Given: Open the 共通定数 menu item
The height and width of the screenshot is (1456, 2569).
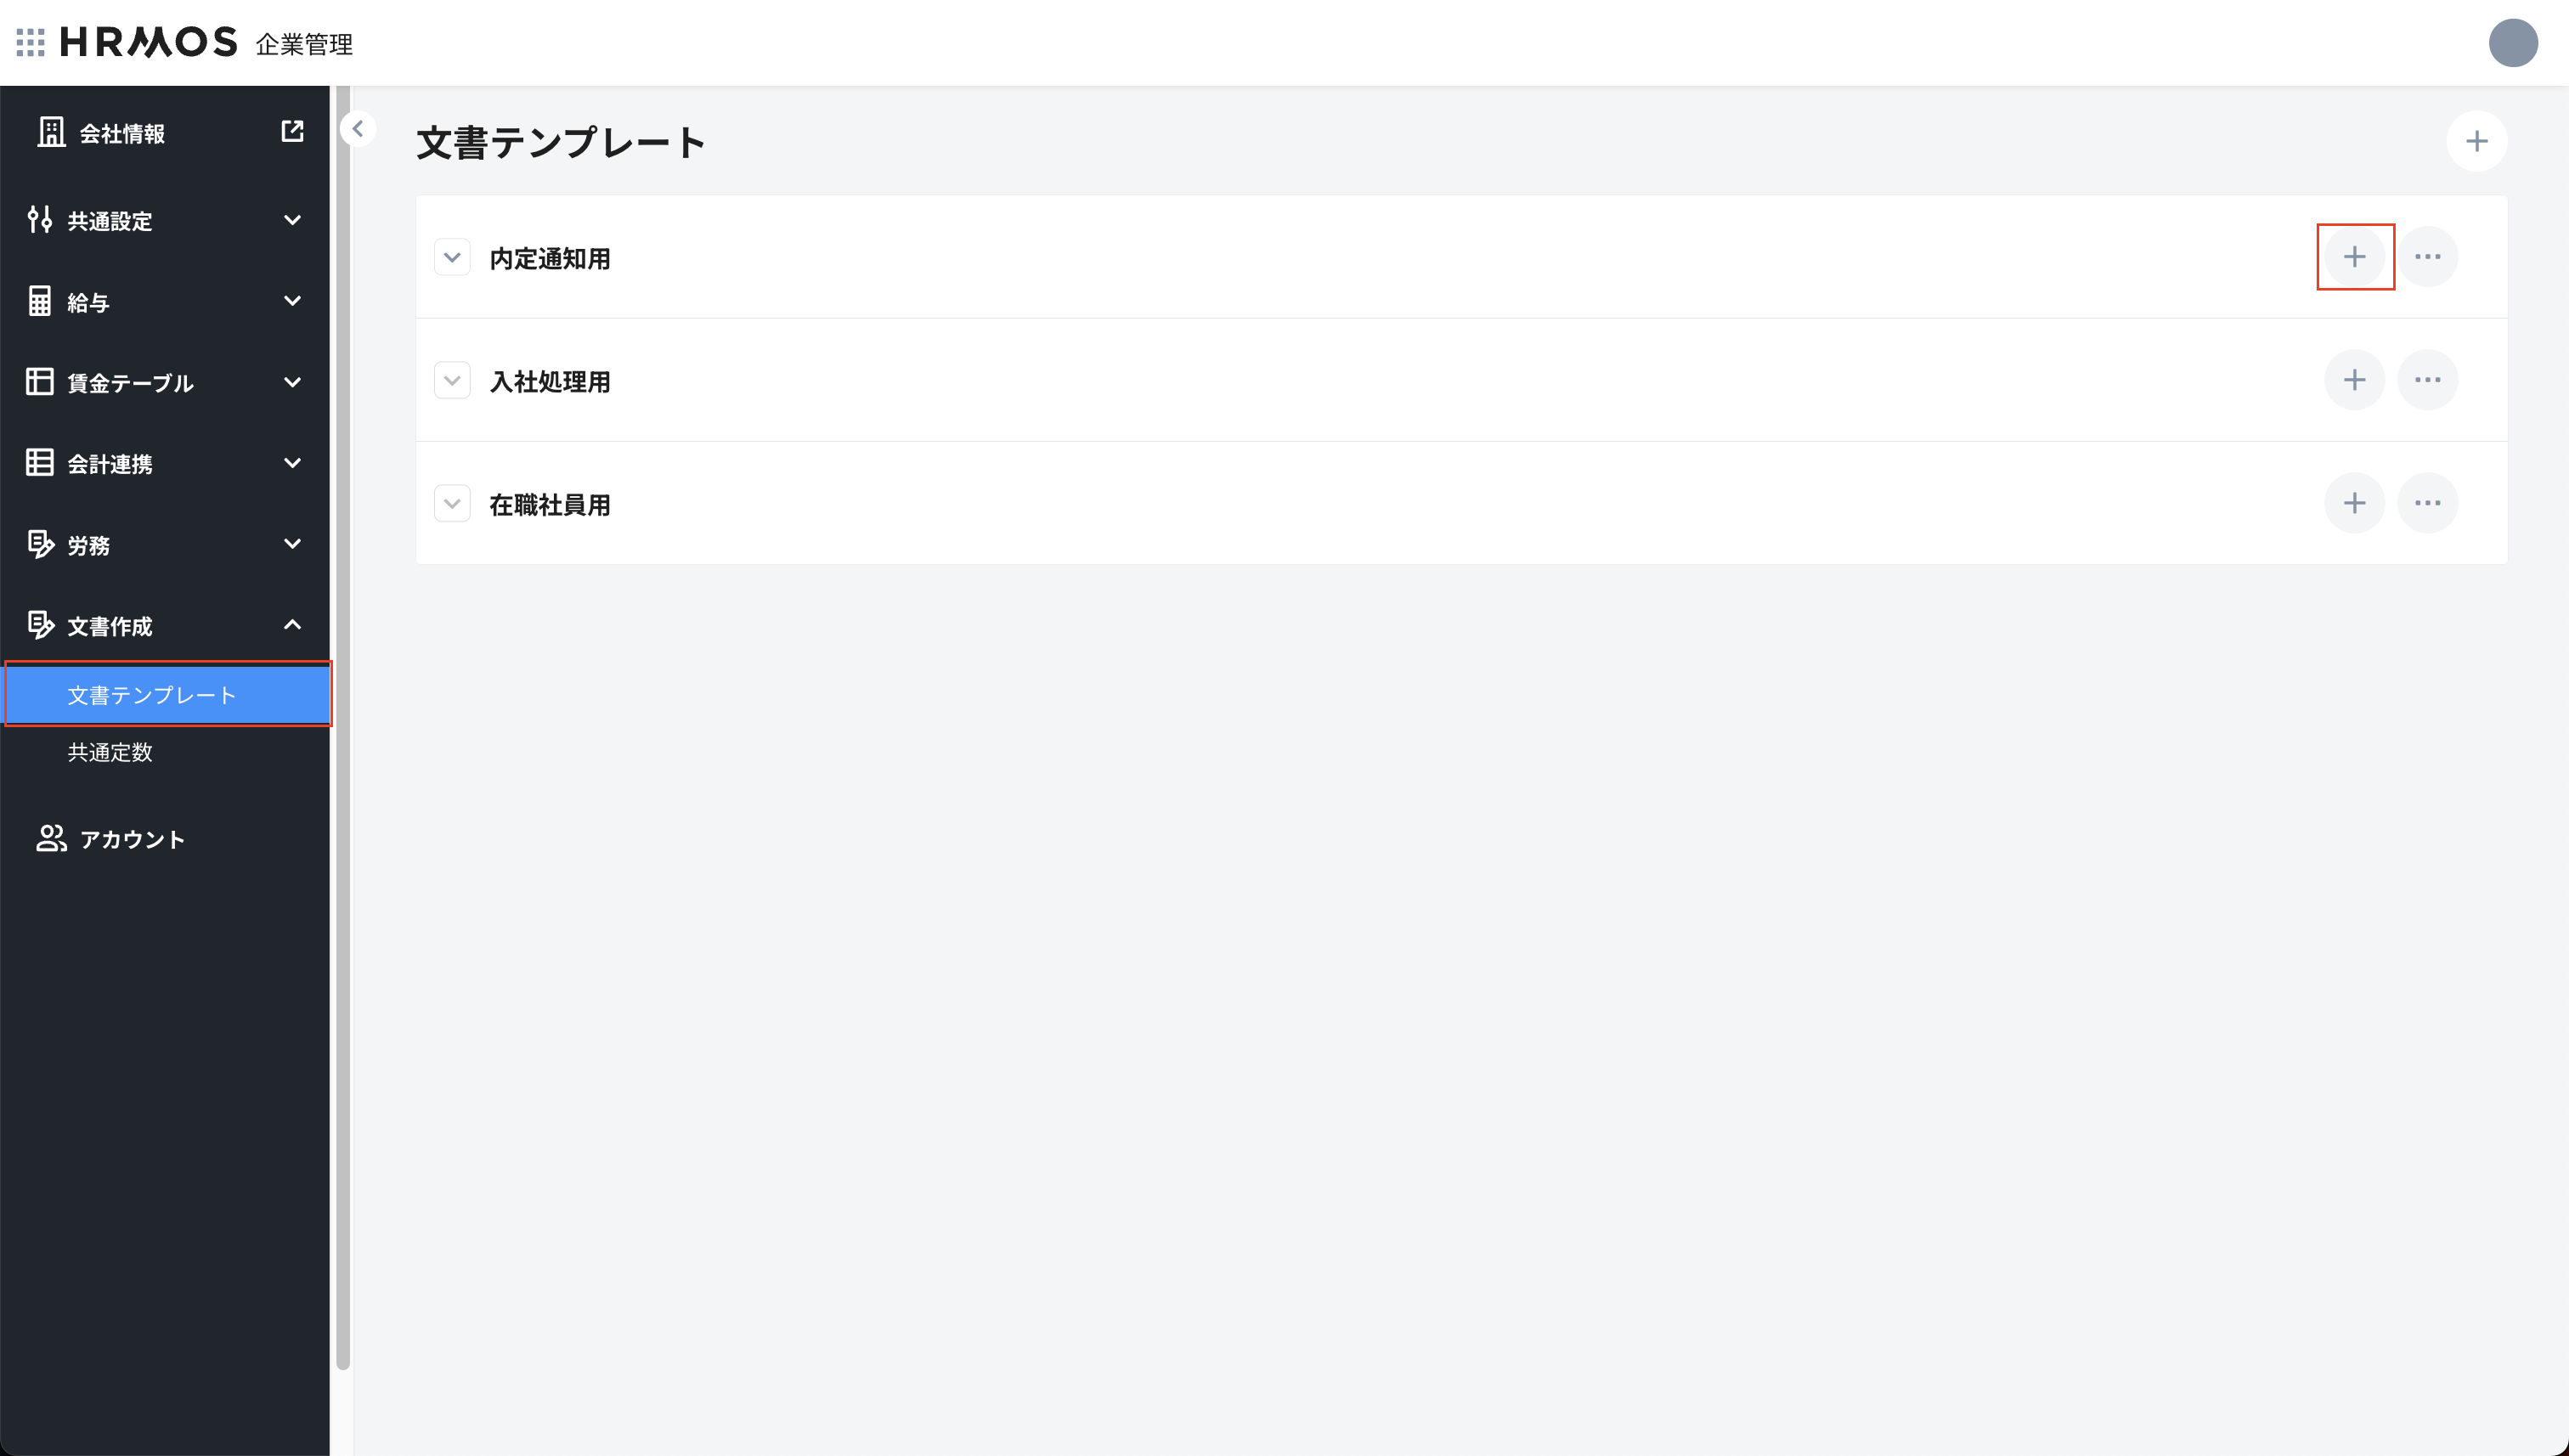Looking at the screenshot, I should pyautogui.click(x=110, y=752).
